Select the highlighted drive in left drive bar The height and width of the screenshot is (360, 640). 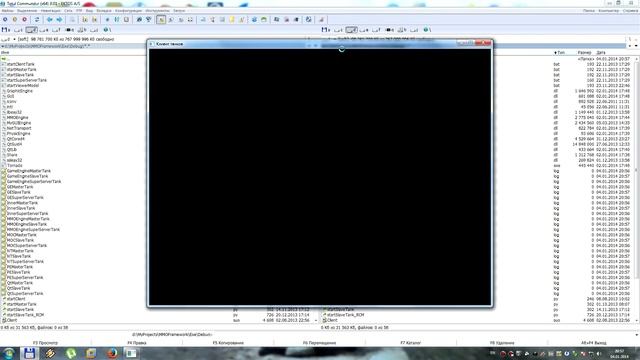[x=31, y=30]
